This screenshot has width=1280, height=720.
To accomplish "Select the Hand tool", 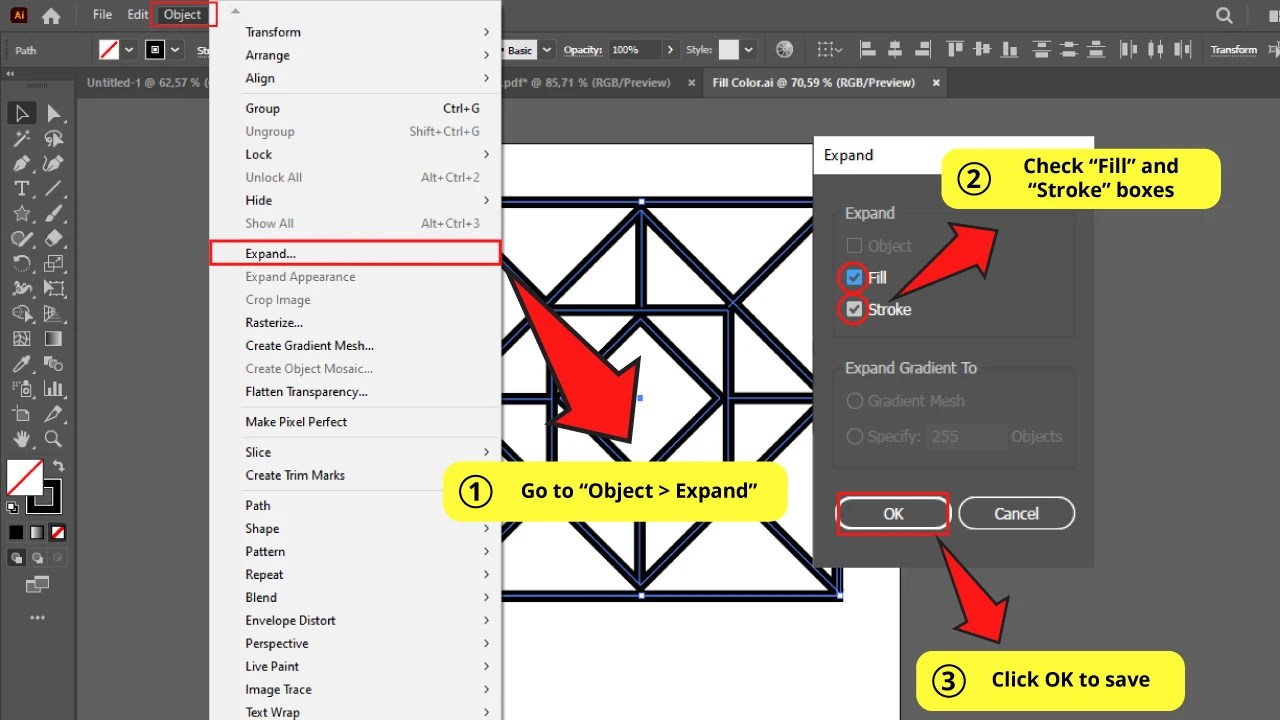I will (x=22, y=438).
